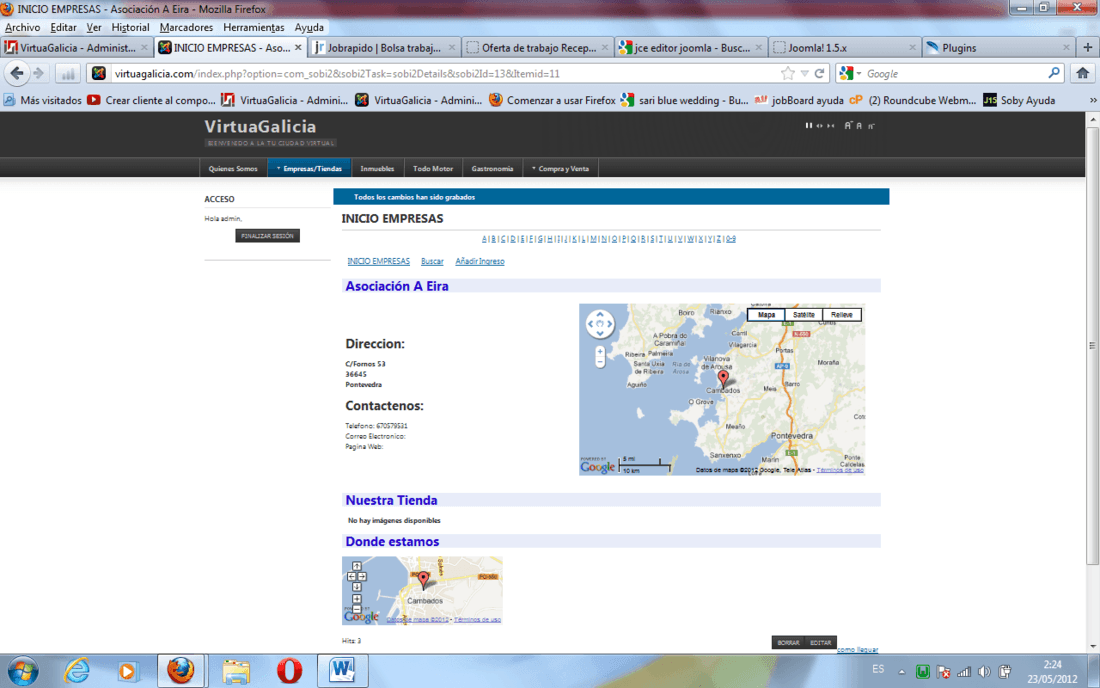Zoom in on the large map
The height and width of the screenshot is (688, 1100).
point(600,351)
